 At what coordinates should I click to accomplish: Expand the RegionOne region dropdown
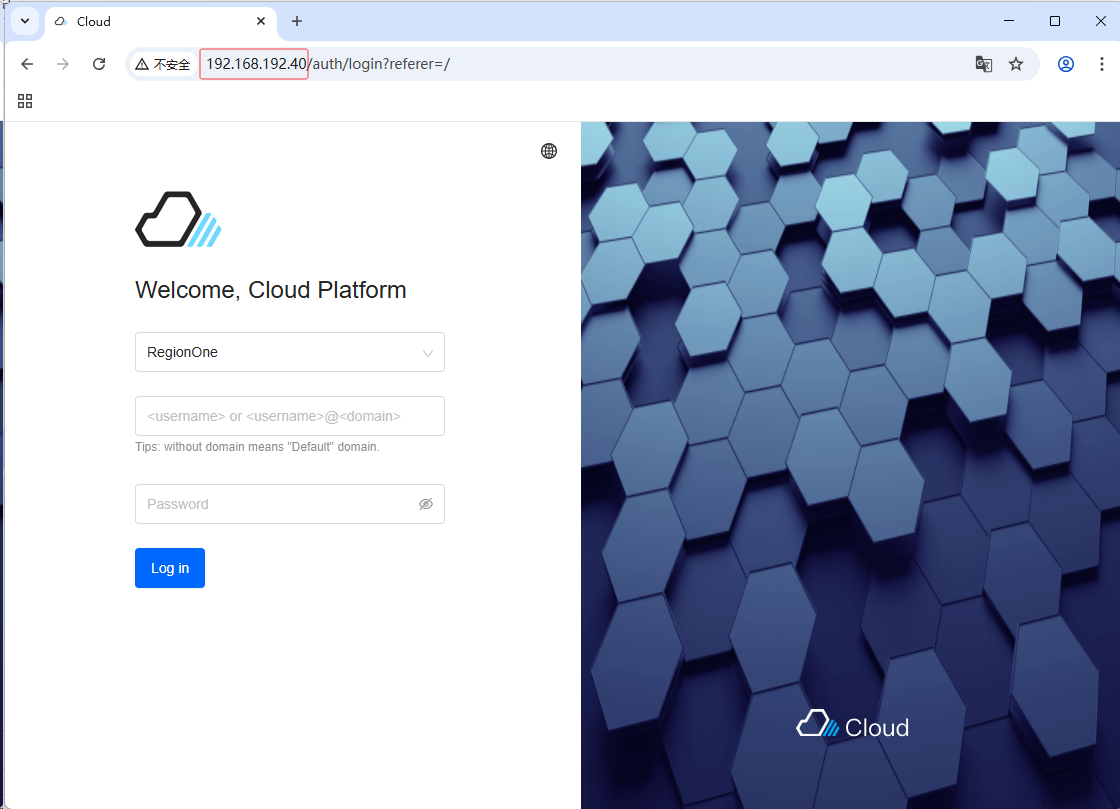click(290, 352)
